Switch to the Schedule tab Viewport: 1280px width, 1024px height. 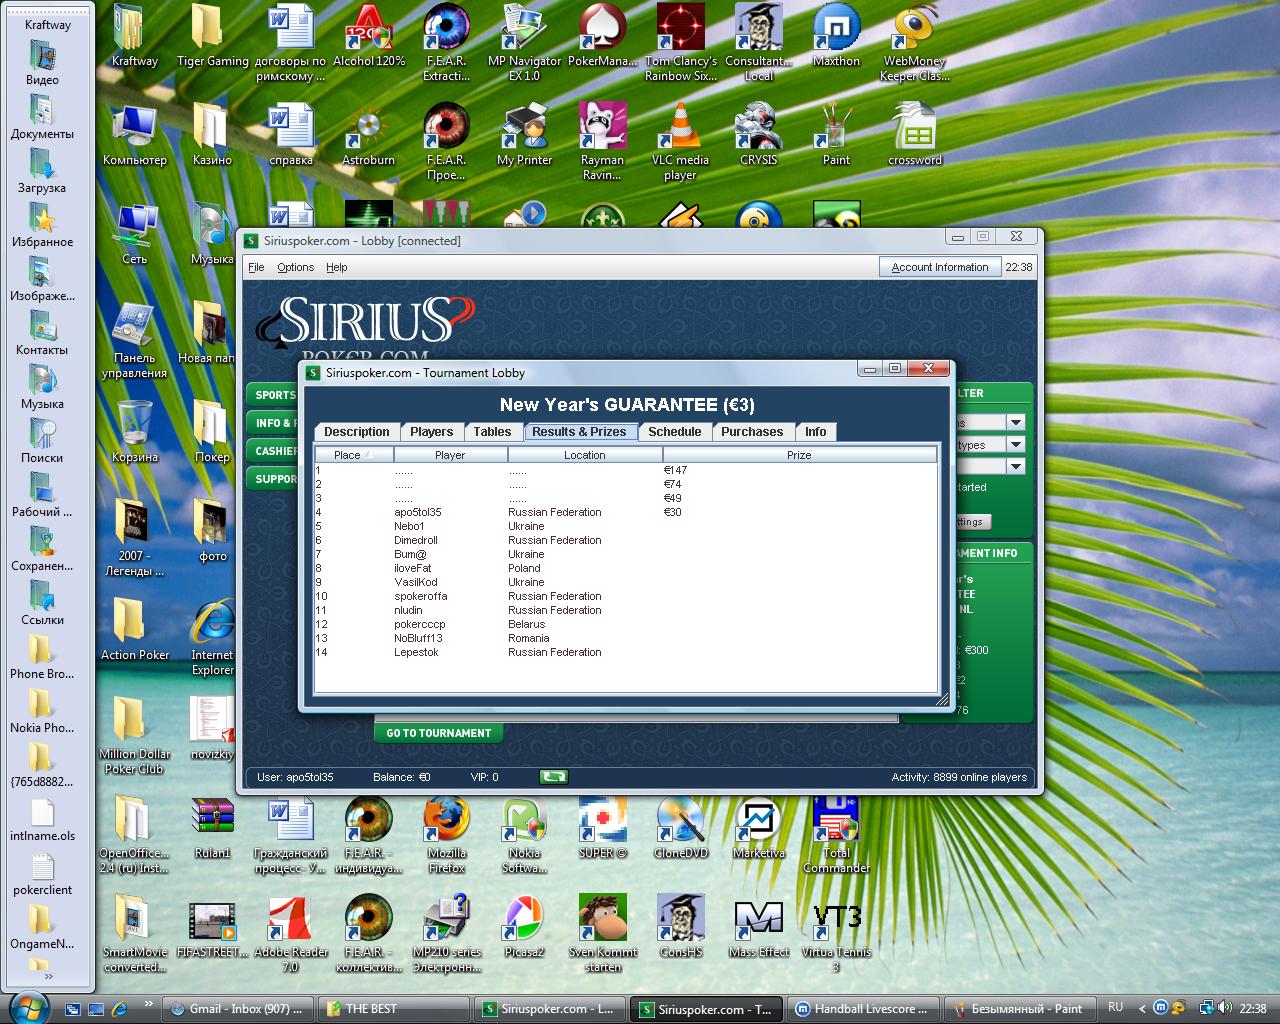[674, 432]
